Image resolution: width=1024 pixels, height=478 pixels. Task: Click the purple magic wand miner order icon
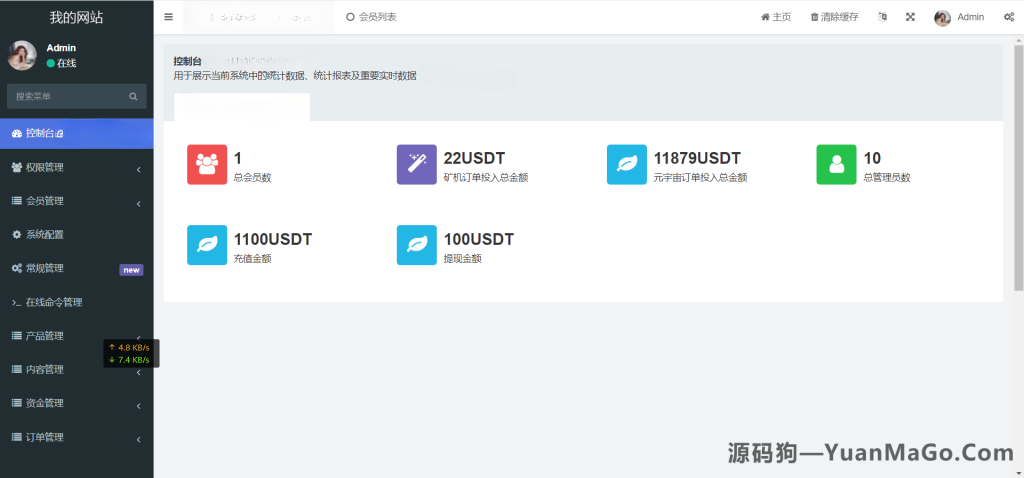(417, 164)
